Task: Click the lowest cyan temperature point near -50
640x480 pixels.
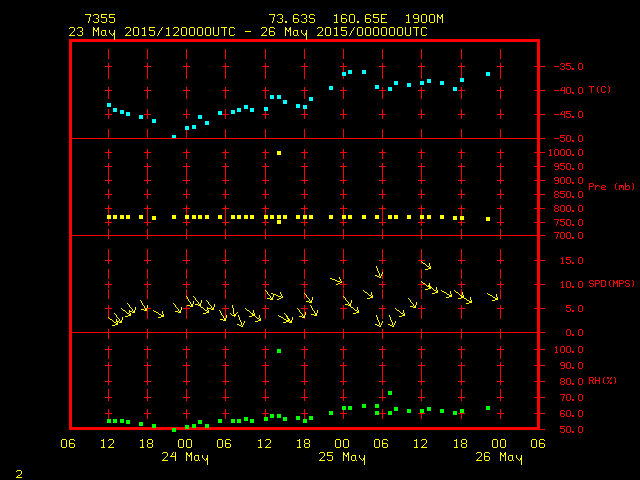Action: coord(174,137)
